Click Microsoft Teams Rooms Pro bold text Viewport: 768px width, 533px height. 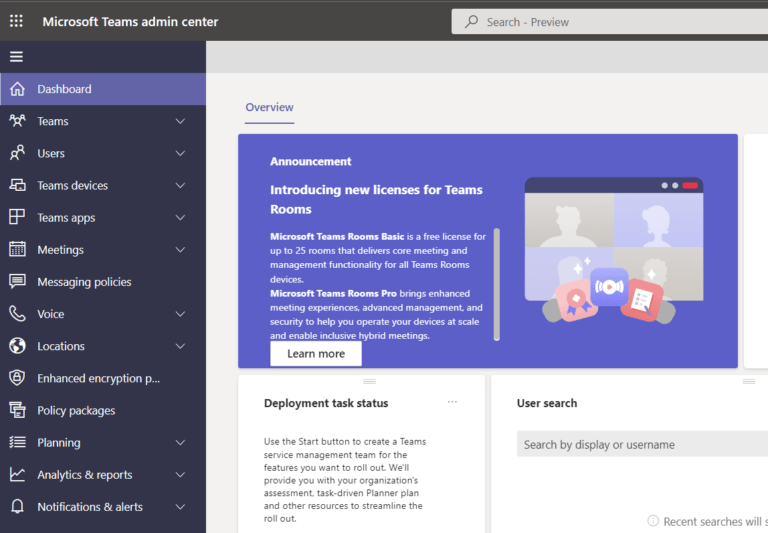click(333, 293)
